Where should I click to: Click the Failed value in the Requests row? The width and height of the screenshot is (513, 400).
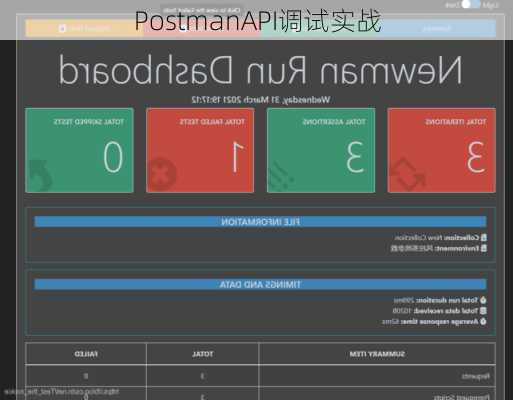point(86,376)
